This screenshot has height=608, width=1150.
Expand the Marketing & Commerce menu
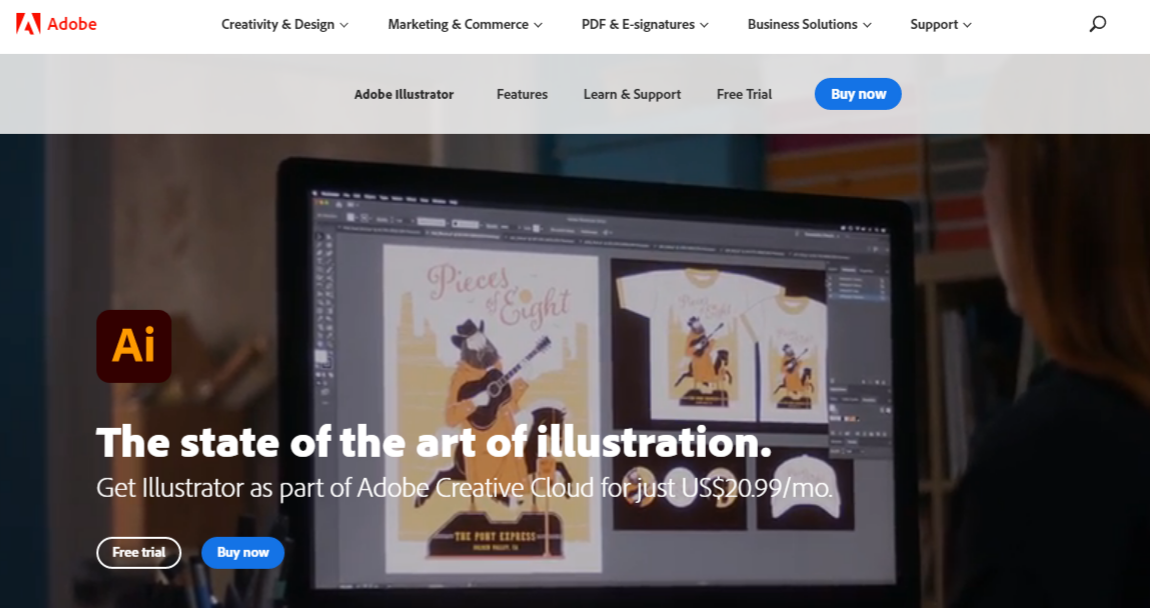click(464, 24)
